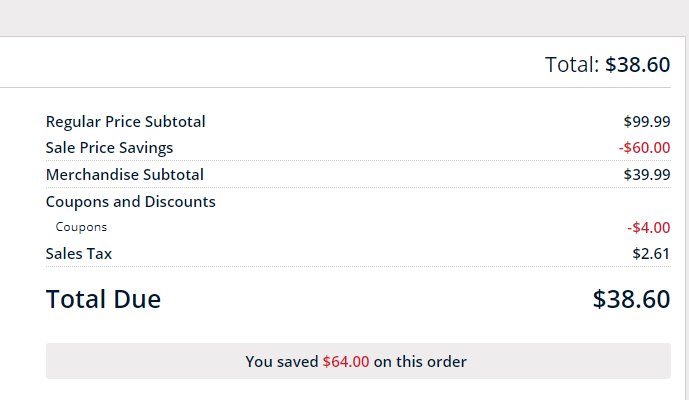
Task: Click the Regular Price Subtotal label
Action: click(126, 122)
